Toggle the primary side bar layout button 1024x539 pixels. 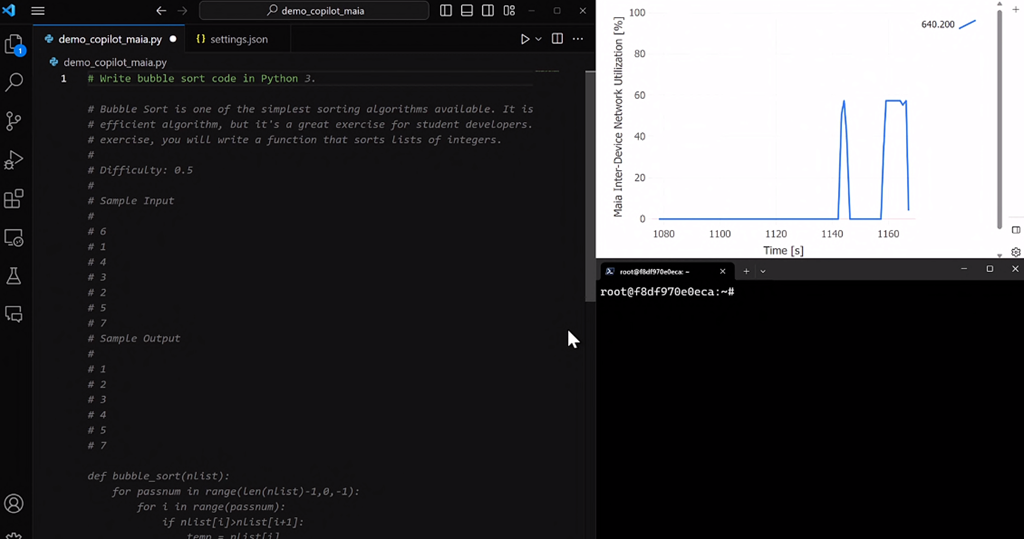tap(446, 11)
